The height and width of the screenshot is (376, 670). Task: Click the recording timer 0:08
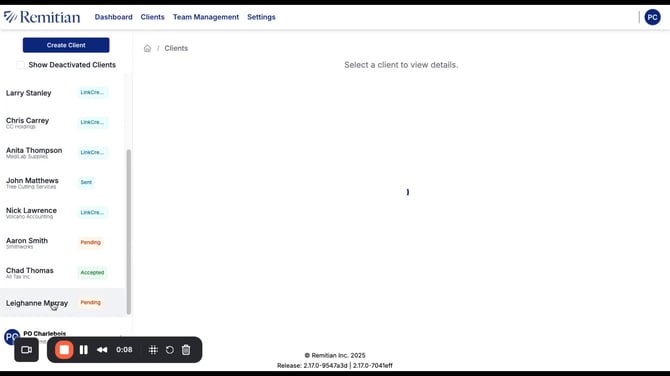point(124,350)
